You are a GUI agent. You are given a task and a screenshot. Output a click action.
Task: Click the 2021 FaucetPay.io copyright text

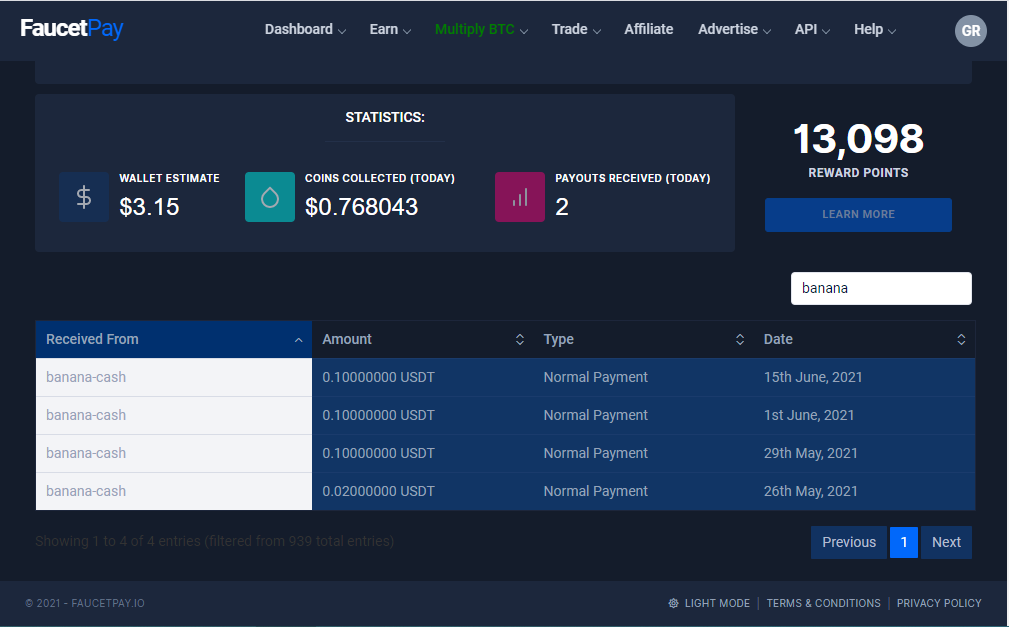85,603
